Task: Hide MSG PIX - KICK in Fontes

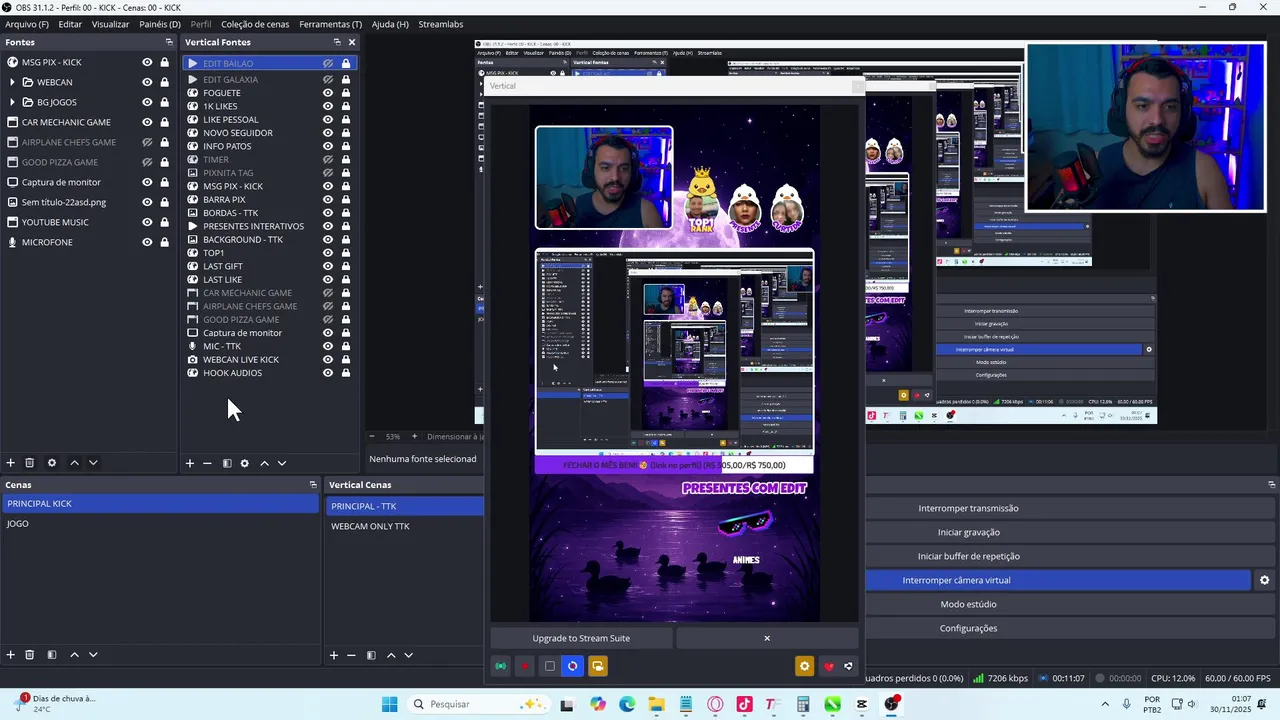Action: [x=147, y=62]
